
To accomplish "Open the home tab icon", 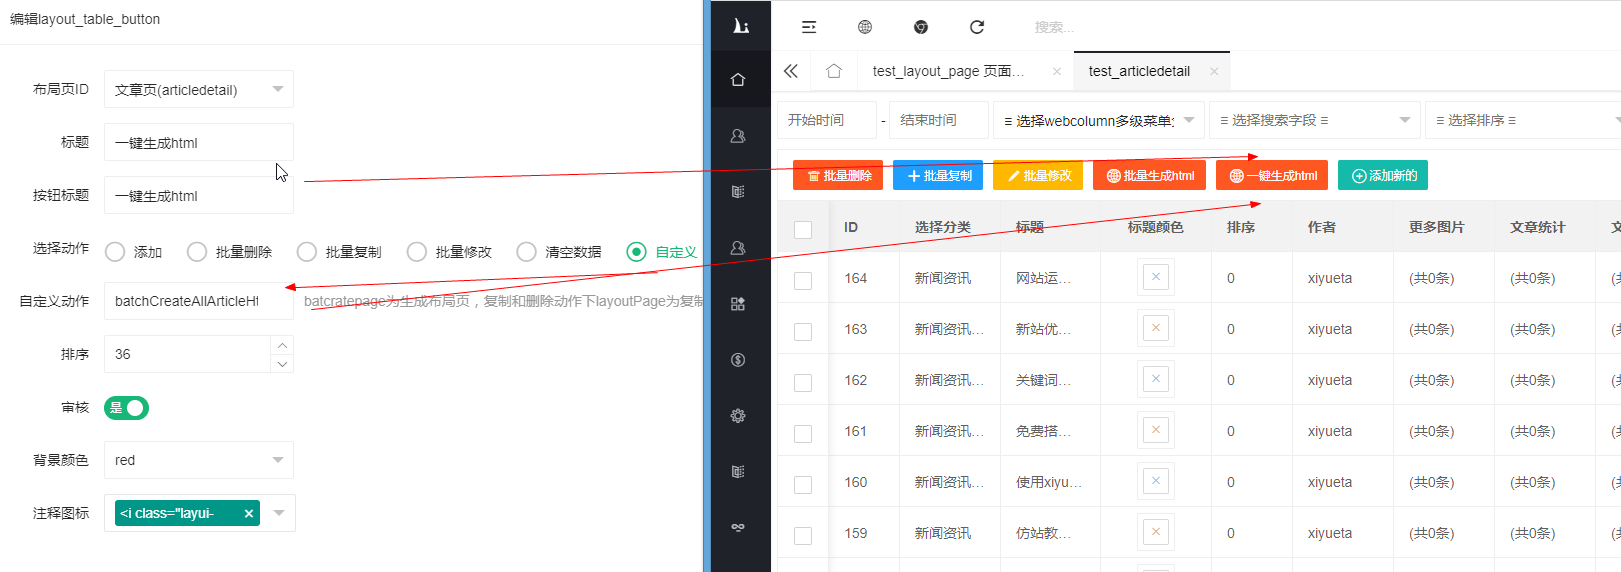I will pos(834,71).
